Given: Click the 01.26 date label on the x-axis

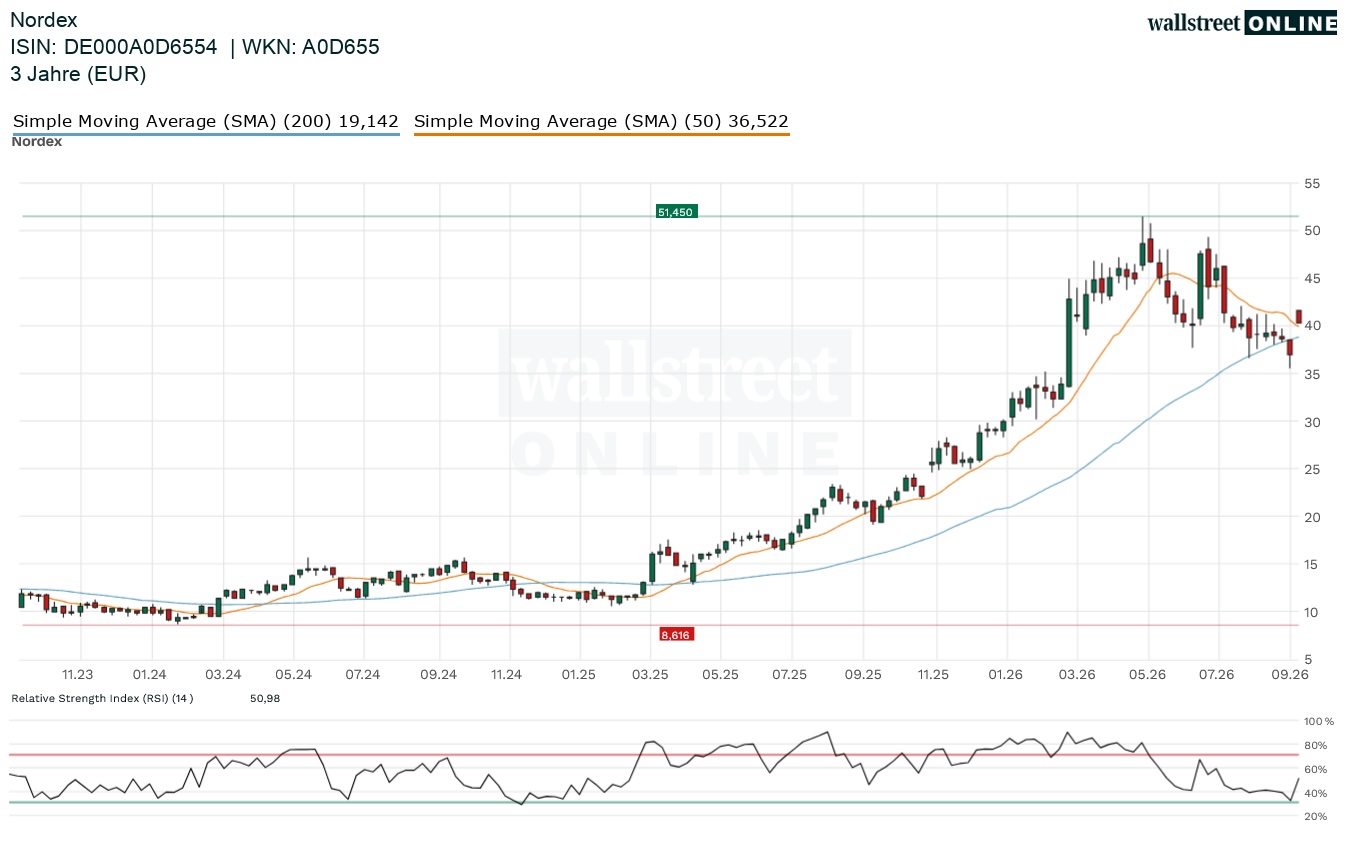Looking at the screenshot, I should [1005, 675].
